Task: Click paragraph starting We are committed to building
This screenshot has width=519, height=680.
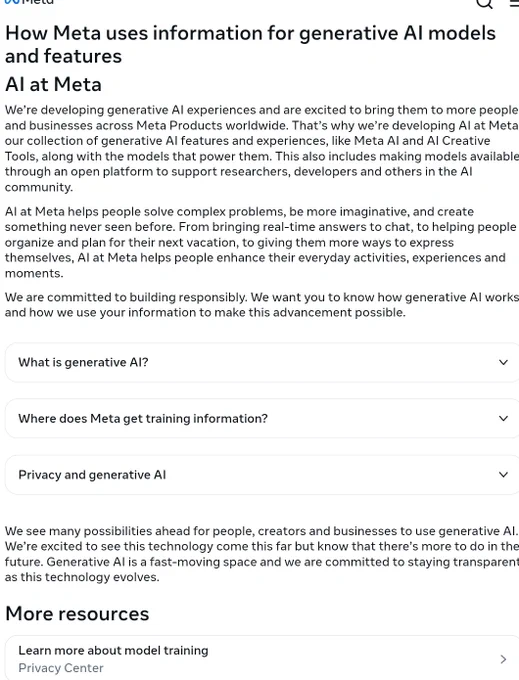Action: point(262,305)
